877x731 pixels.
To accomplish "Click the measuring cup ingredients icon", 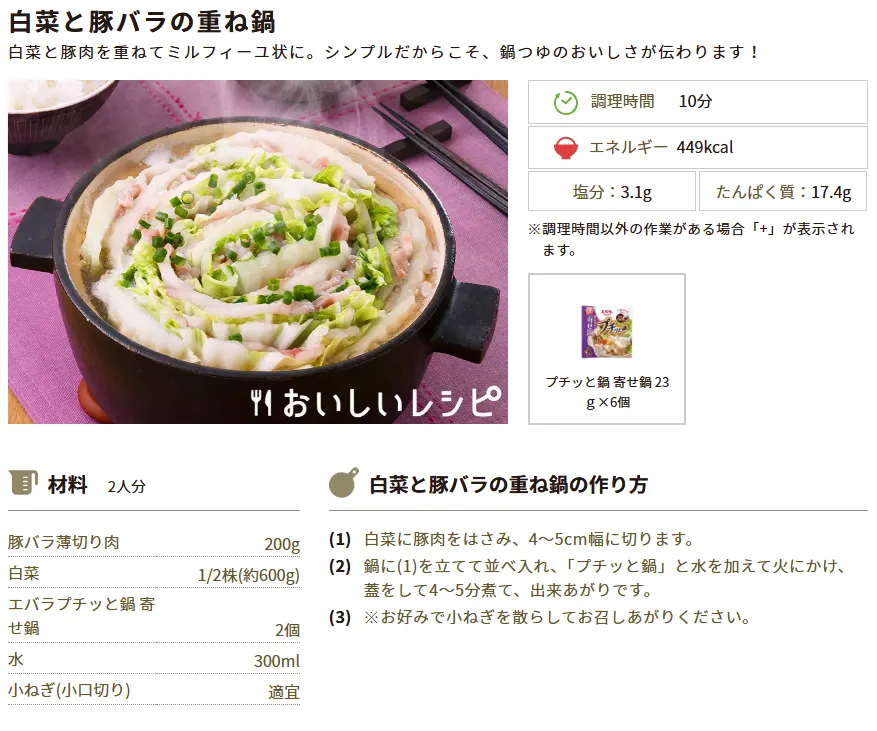I will (x=23, y=483).
